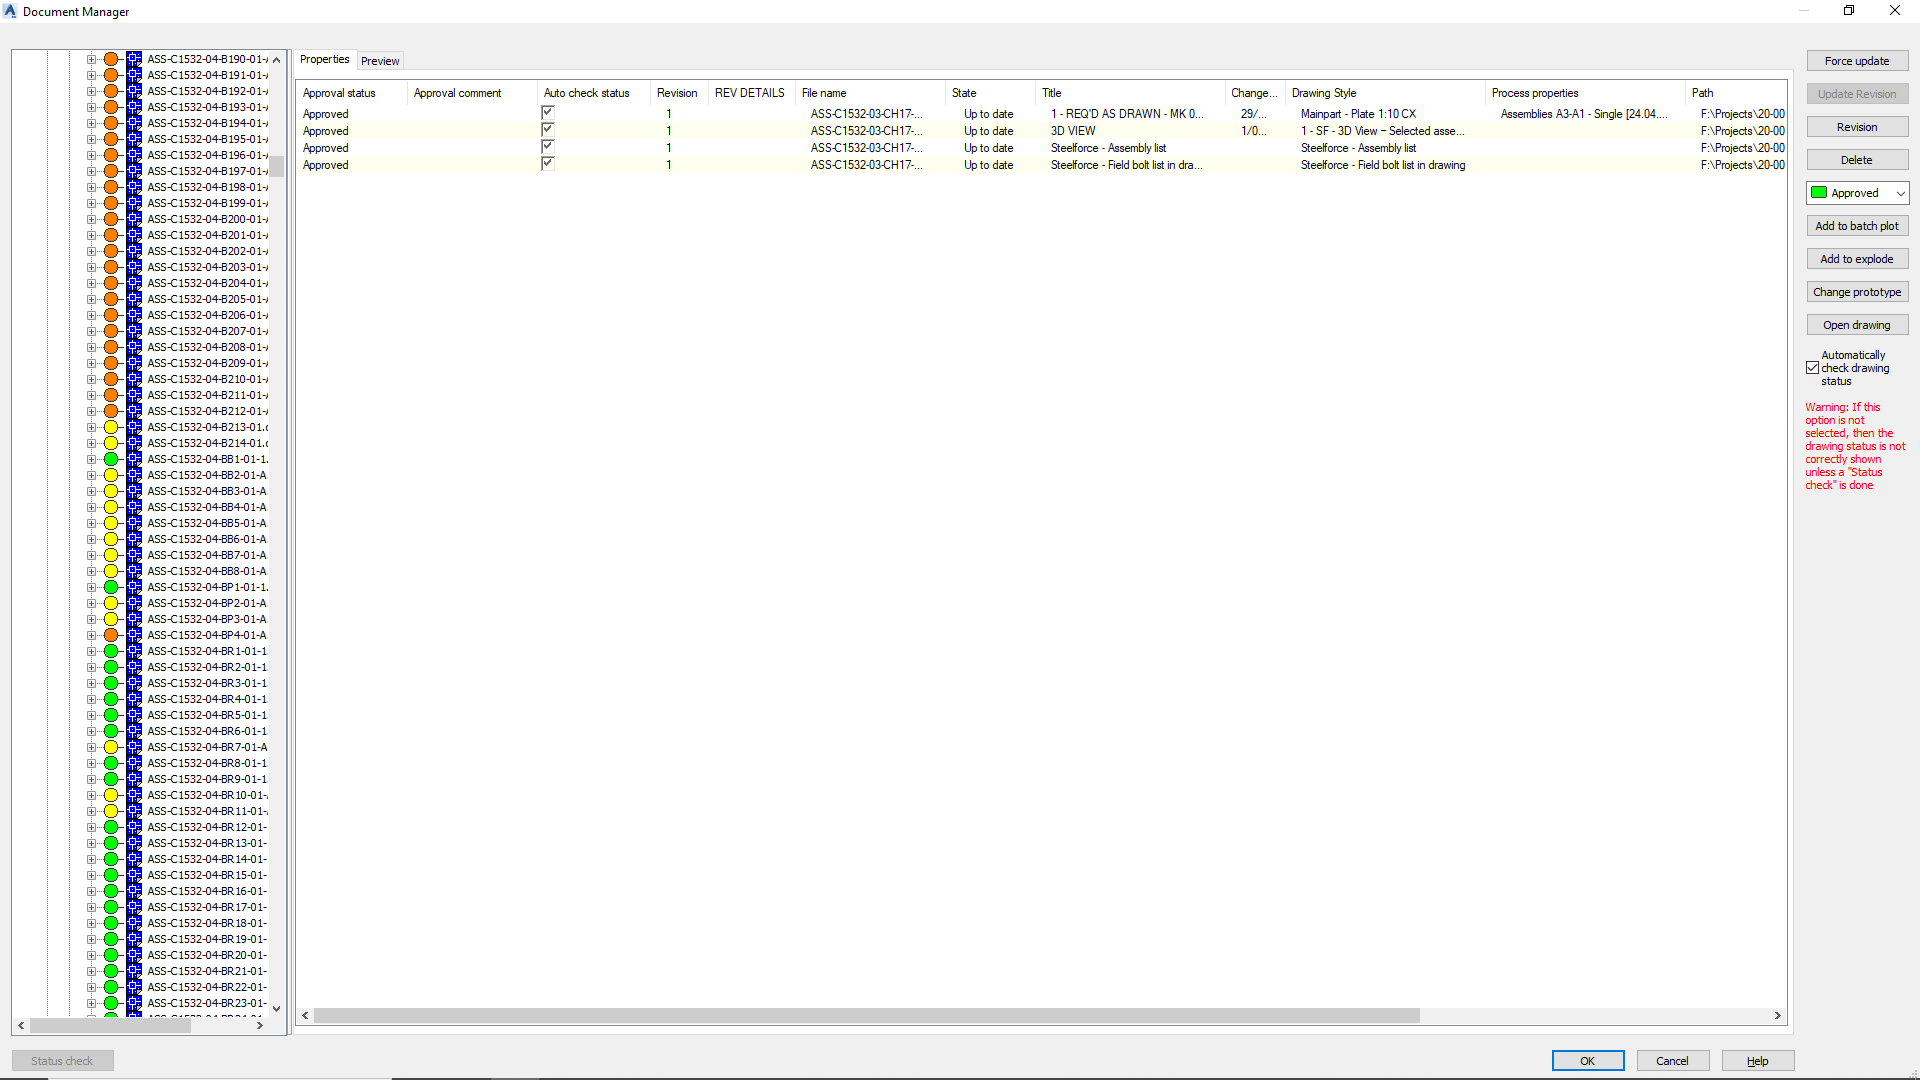Click the blue drawing icon for ASS-C1532-04-BR1-01
1920x1080 pixels.
pyautogui.click(x=134, y=651)
